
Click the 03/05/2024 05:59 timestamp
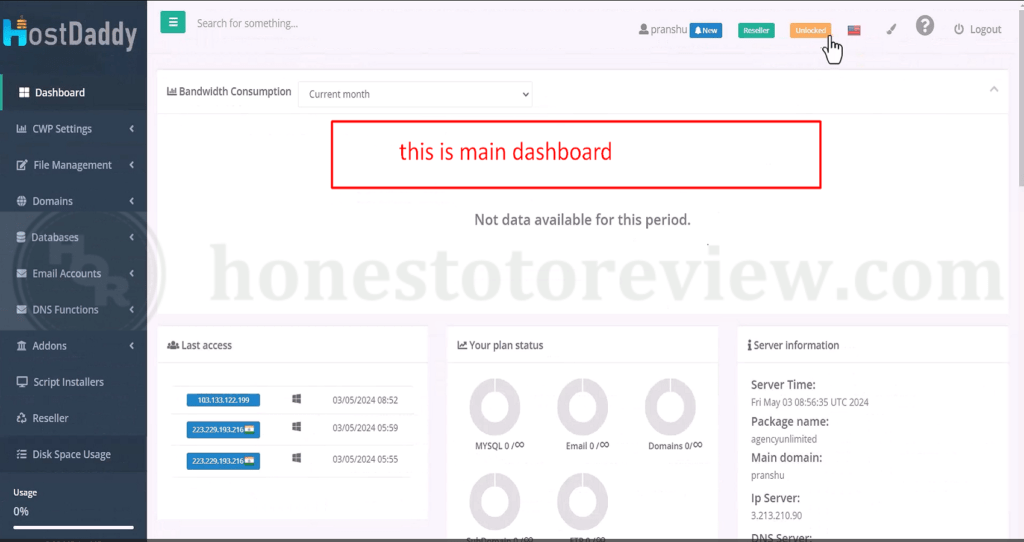(x=365, y=428)
